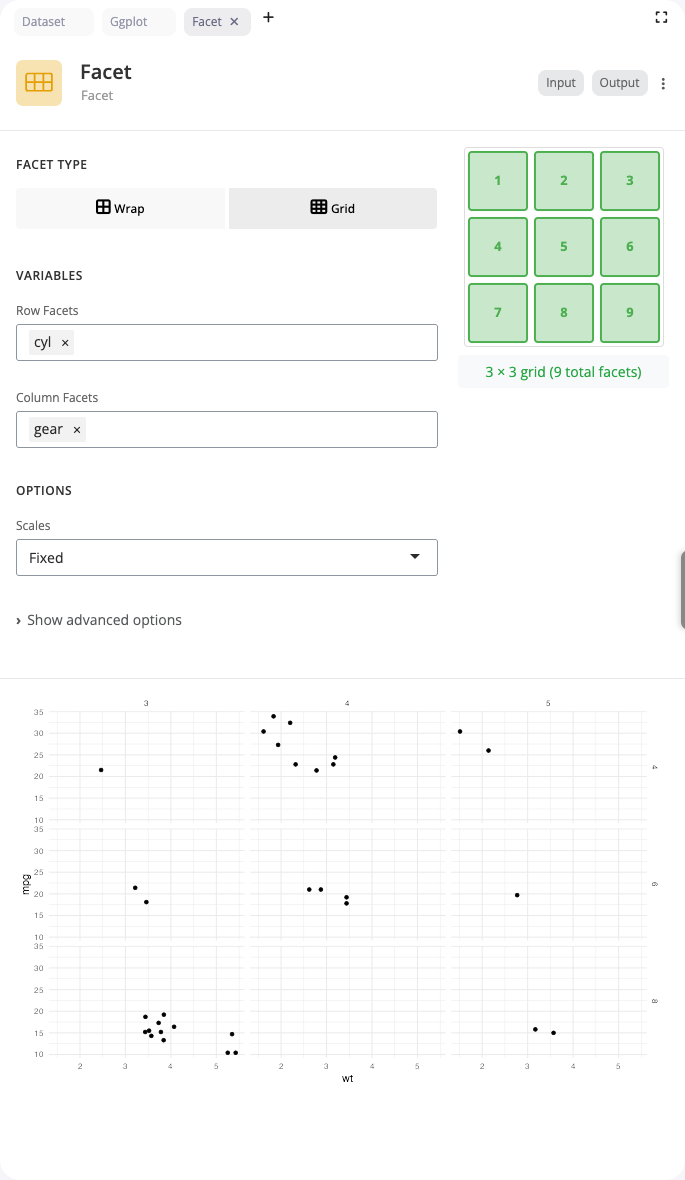The image size is (685, 1180).
Task: Close the Facet tab
Action: click(233, 20)
